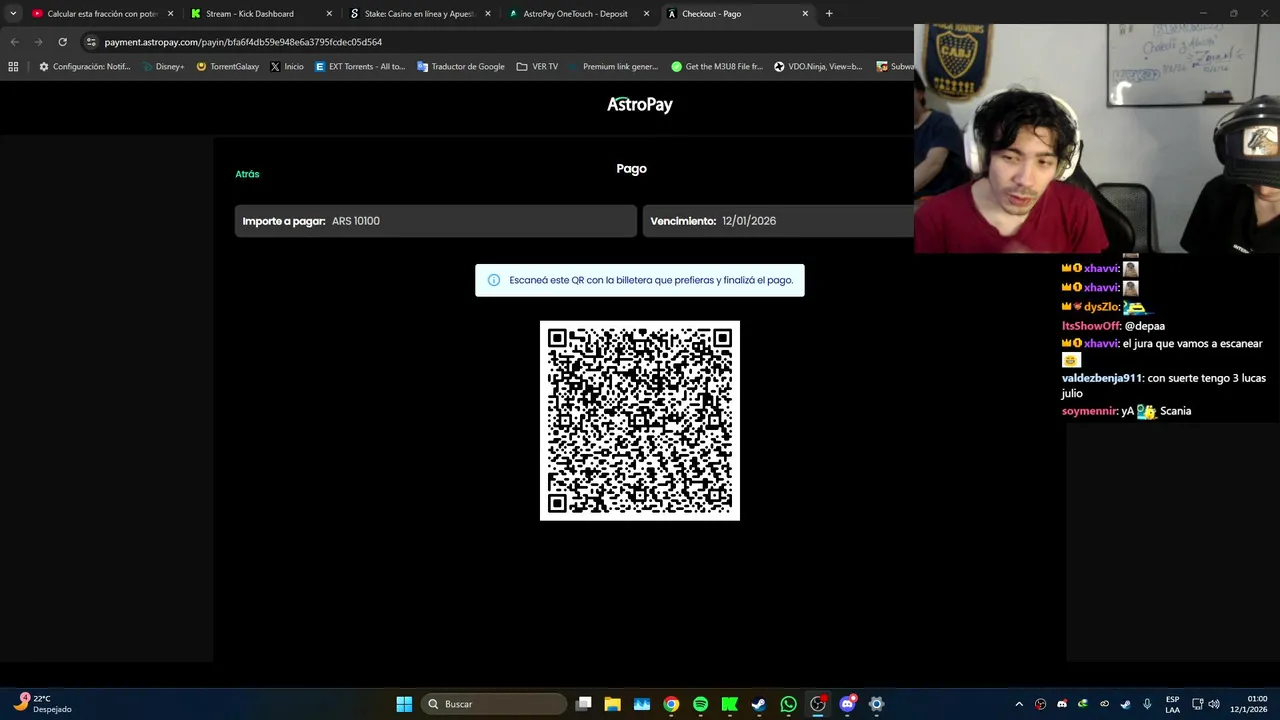Close the Checkout - Pago tab
The height and width of the screenshot is (720, 1280).
coord(805,14)
